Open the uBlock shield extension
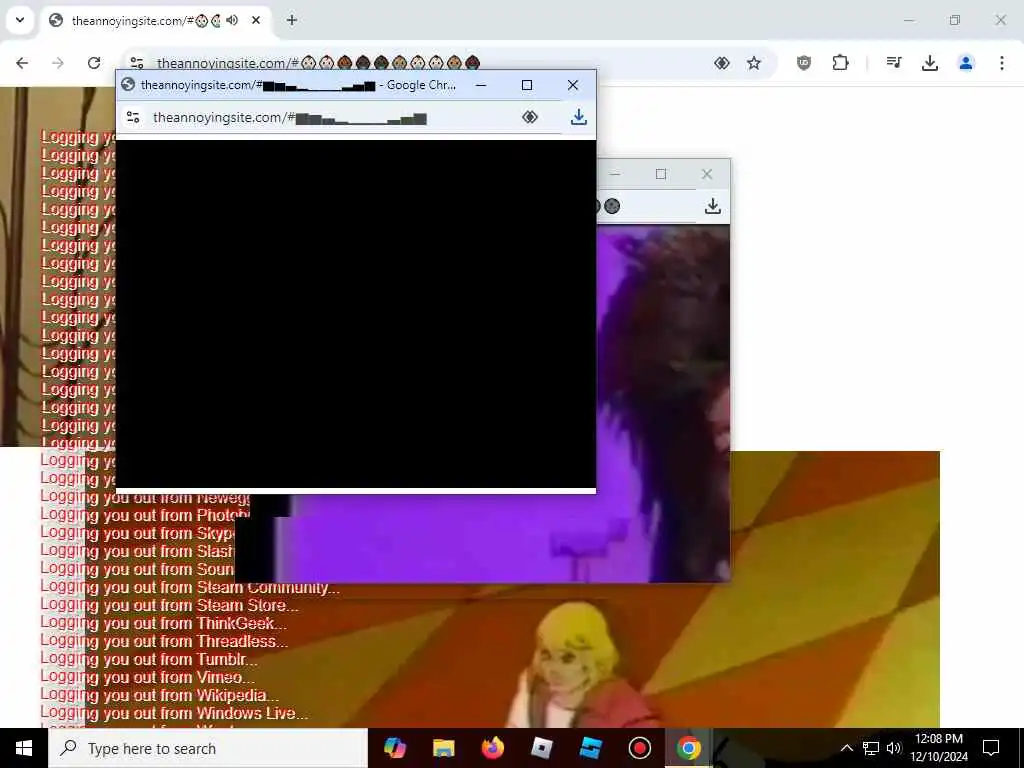The width and height of the screenshot is (1024, 768). coord(804,63)
